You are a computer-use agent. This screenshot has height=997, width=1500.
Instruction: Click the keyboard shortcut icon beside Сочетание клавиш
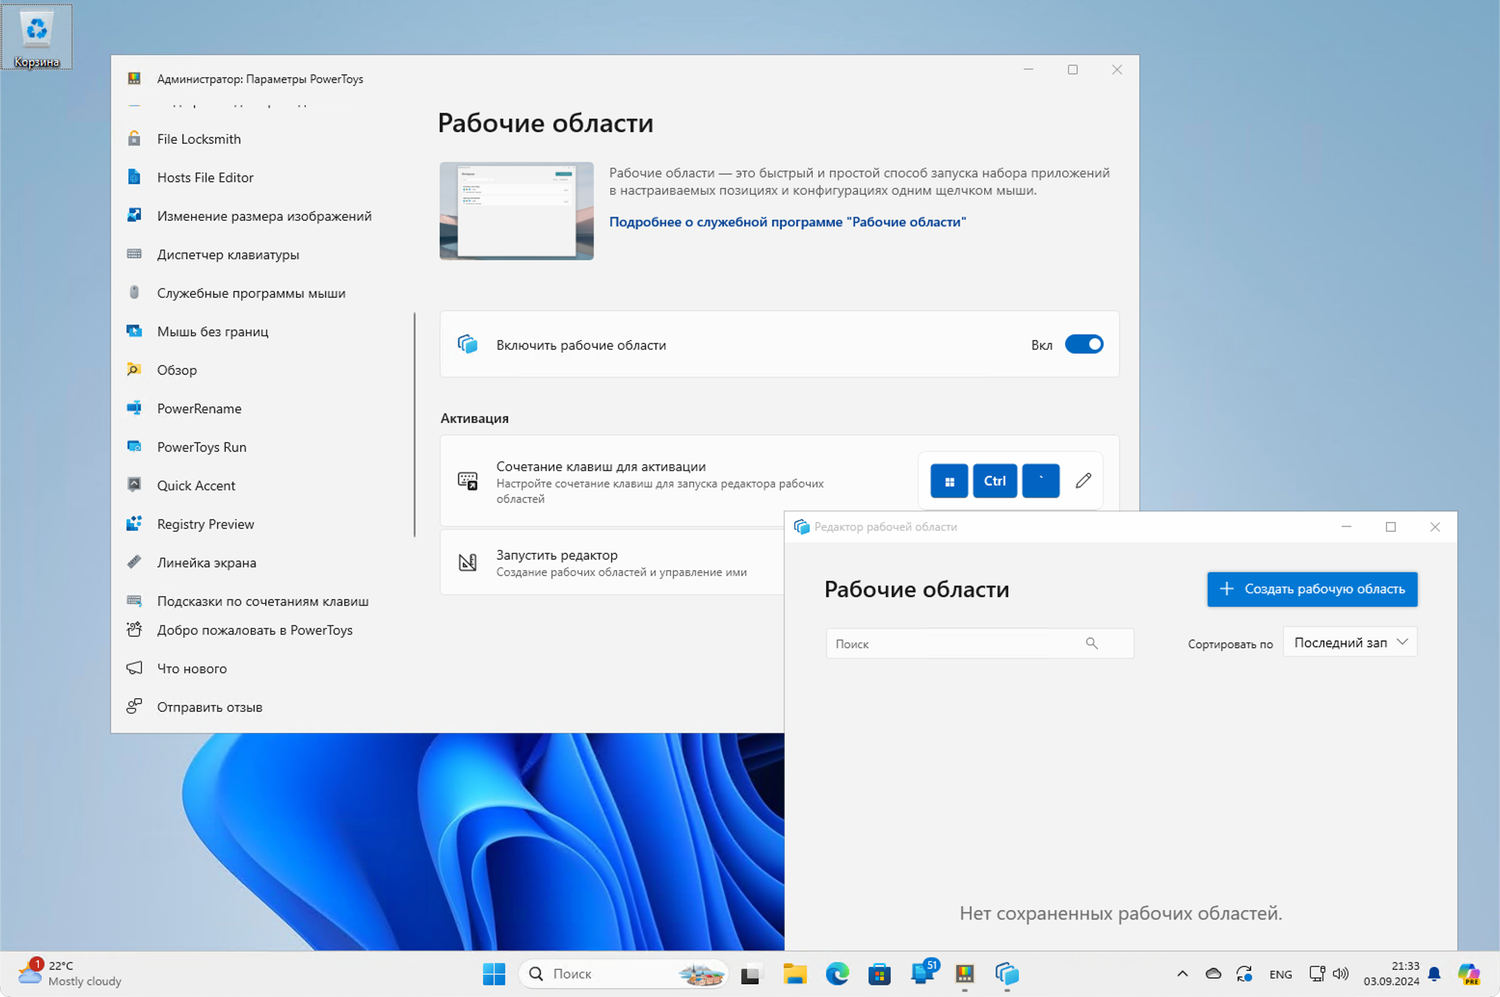pos(467,481)
